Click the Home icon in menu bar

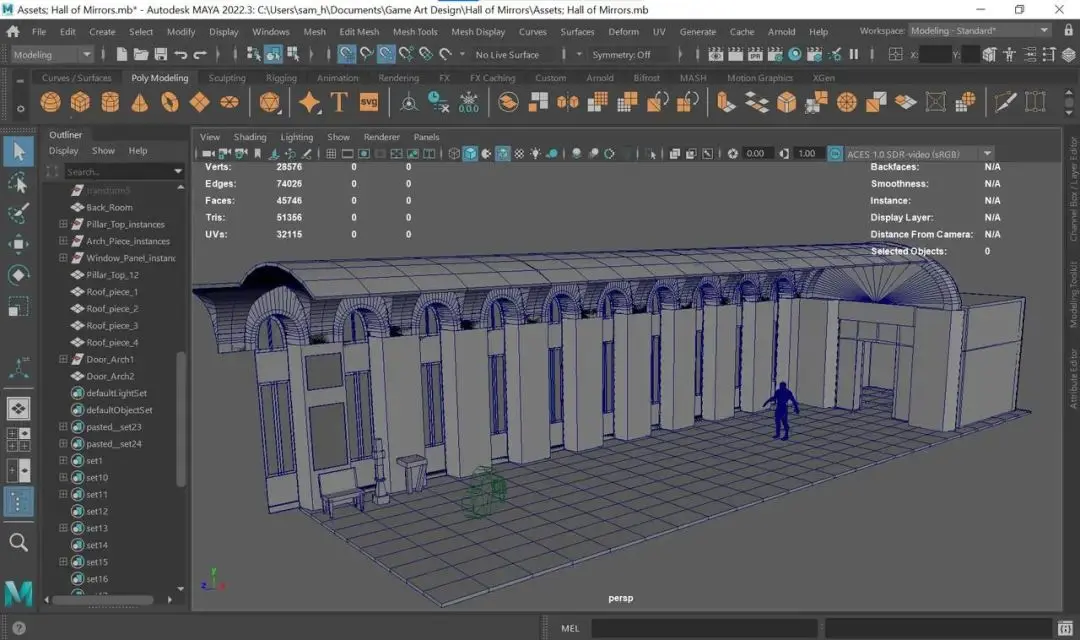12,32
